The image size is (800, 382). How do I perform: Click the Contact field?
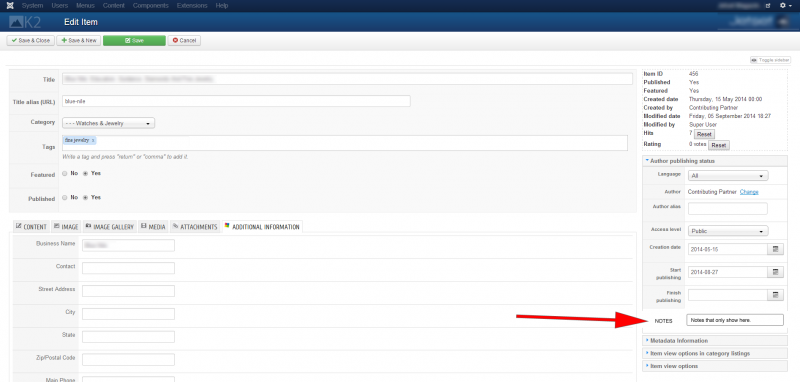pyautogui.click(x=129, y=268)
